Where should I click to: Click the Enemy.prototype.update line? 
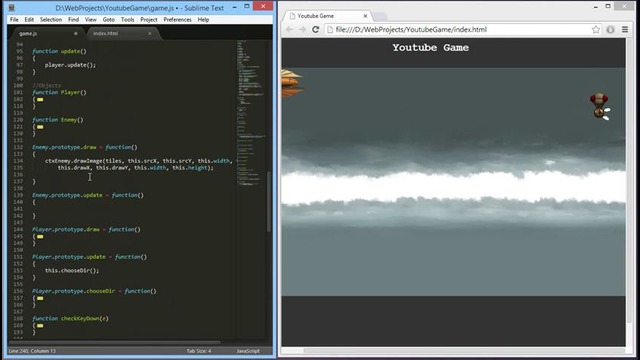point(88,195)
